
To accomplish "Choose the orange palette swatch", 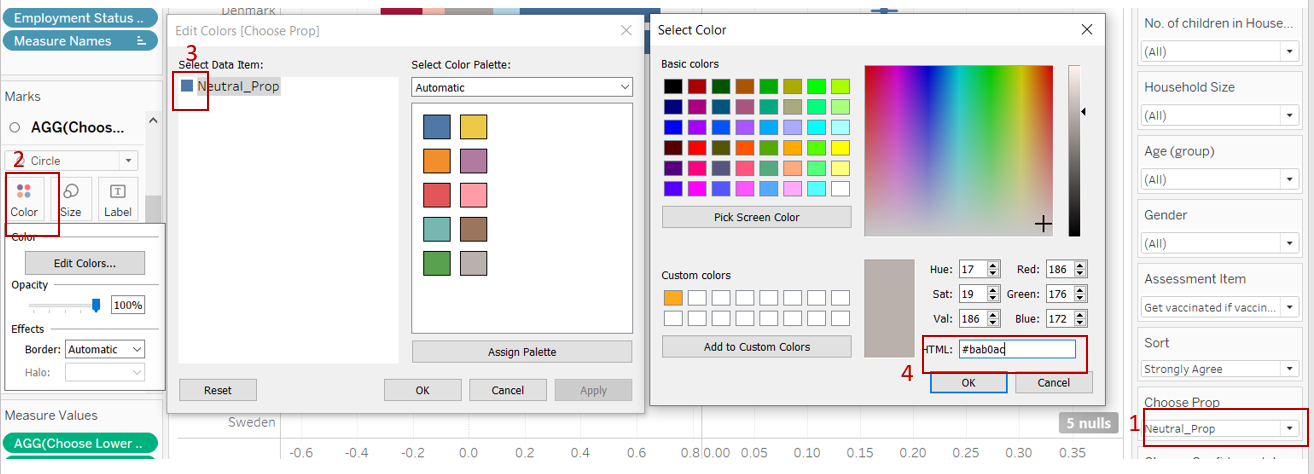I will click(436, 161).
